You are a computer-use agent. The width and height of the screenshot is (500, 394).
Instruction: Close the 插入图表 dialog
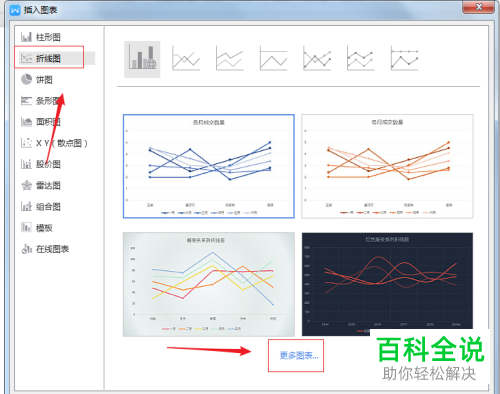tap(479, 7)
